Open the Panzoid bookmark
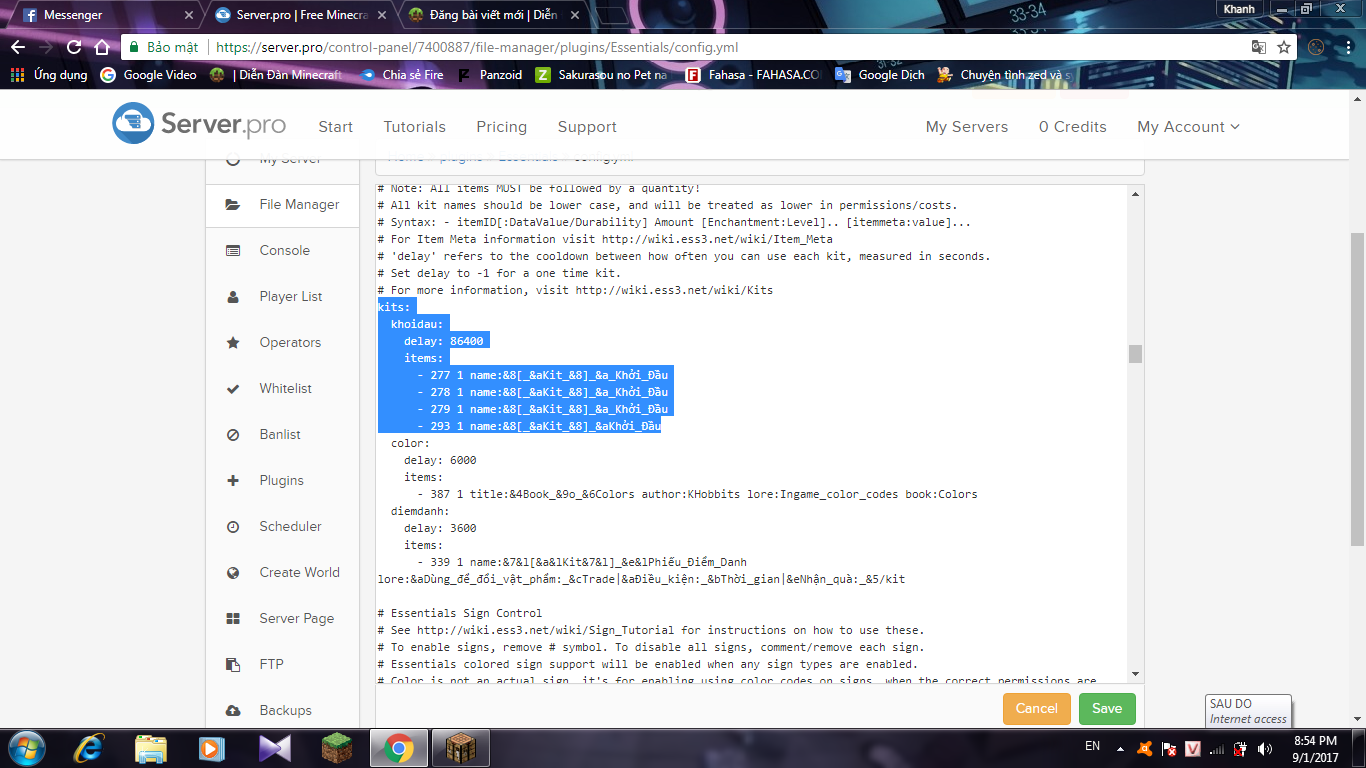 click(x=490, y=75)
